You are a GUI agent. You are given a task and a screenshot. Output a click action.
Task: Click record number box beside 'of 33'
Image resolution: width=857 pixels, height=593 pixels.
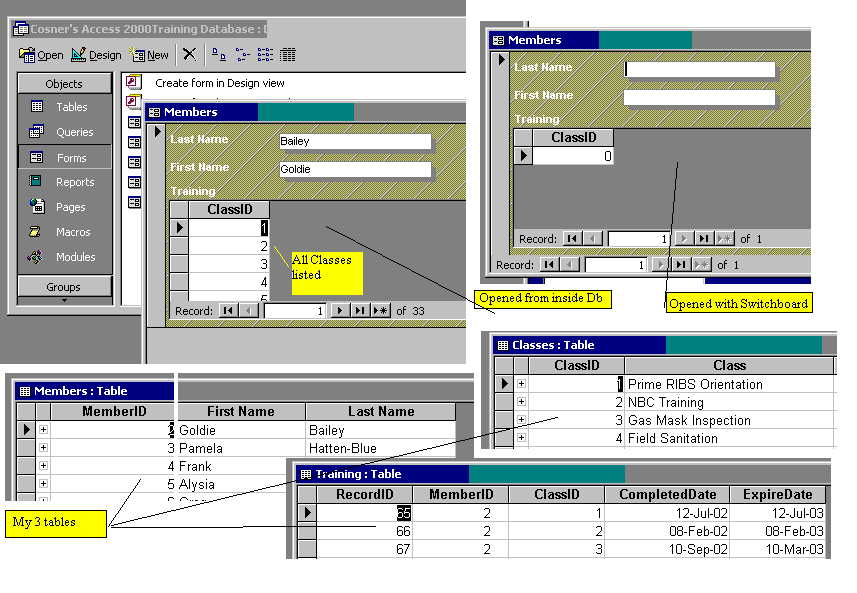click(x=295, y=311)
